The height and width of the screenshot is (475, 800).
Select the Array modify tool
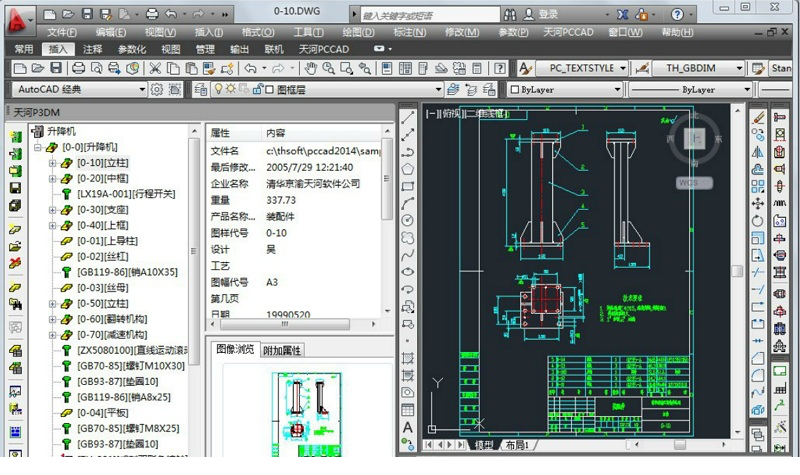[x=758, y=187]
